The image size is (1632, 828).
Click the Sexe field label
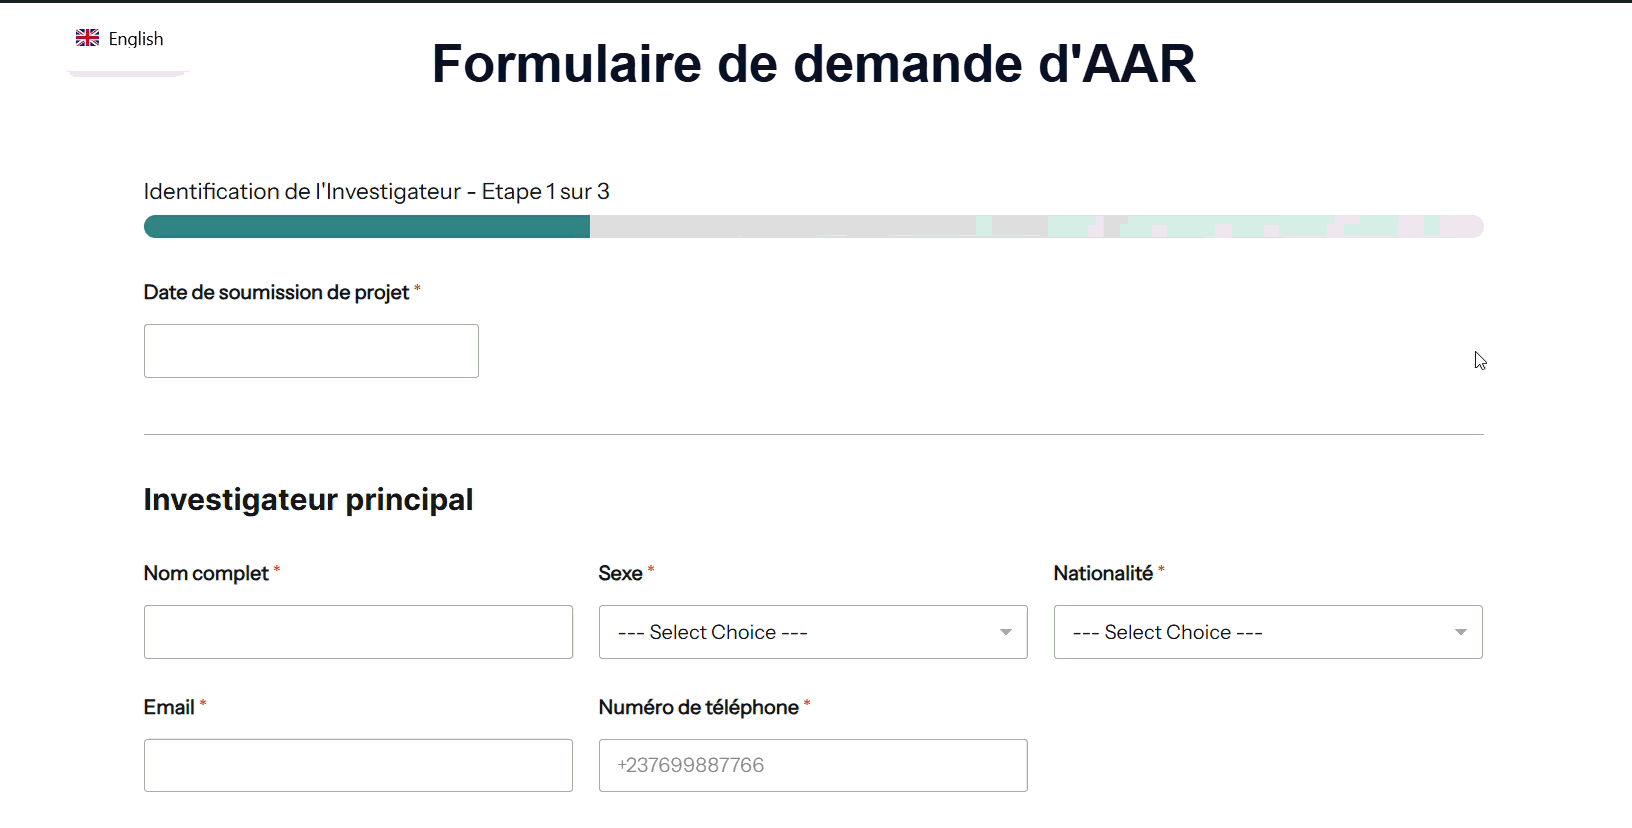(x=620, y=573)
